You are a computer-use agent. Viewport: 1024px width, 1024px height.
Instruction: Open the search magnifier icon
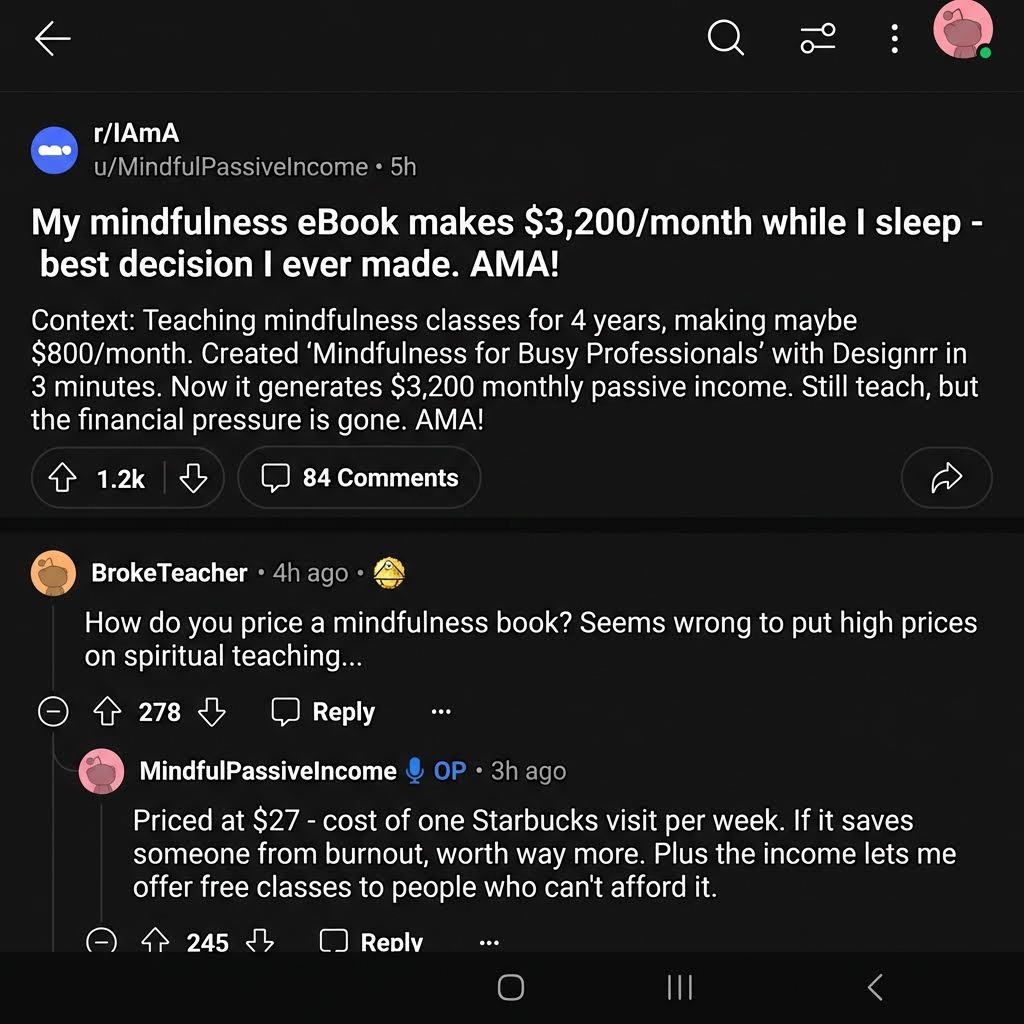726,38
